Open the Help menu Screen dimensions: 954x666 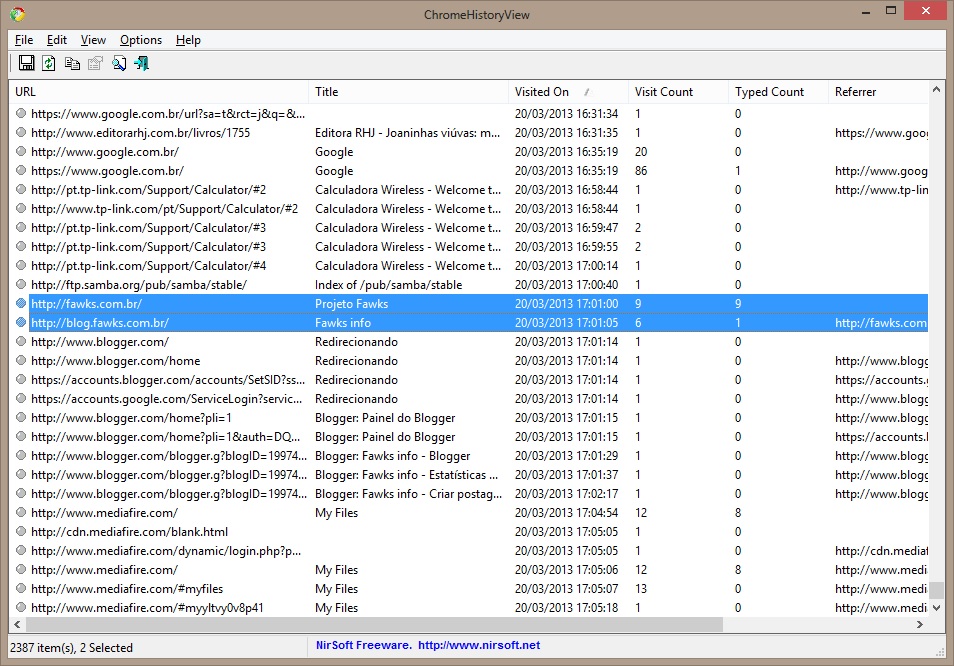(188, 40)
